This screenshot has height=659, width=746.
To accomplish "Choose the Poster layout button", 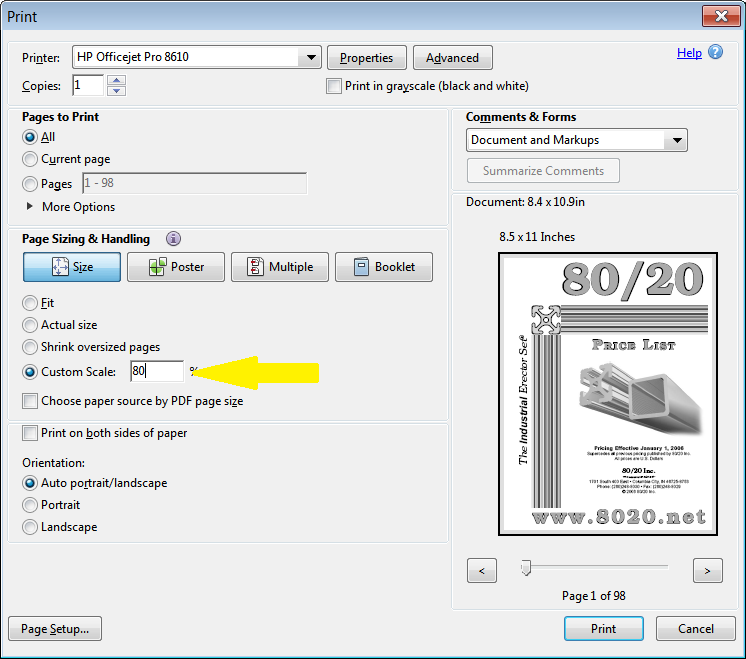I will pyautogui.click(x=176, y=267).
